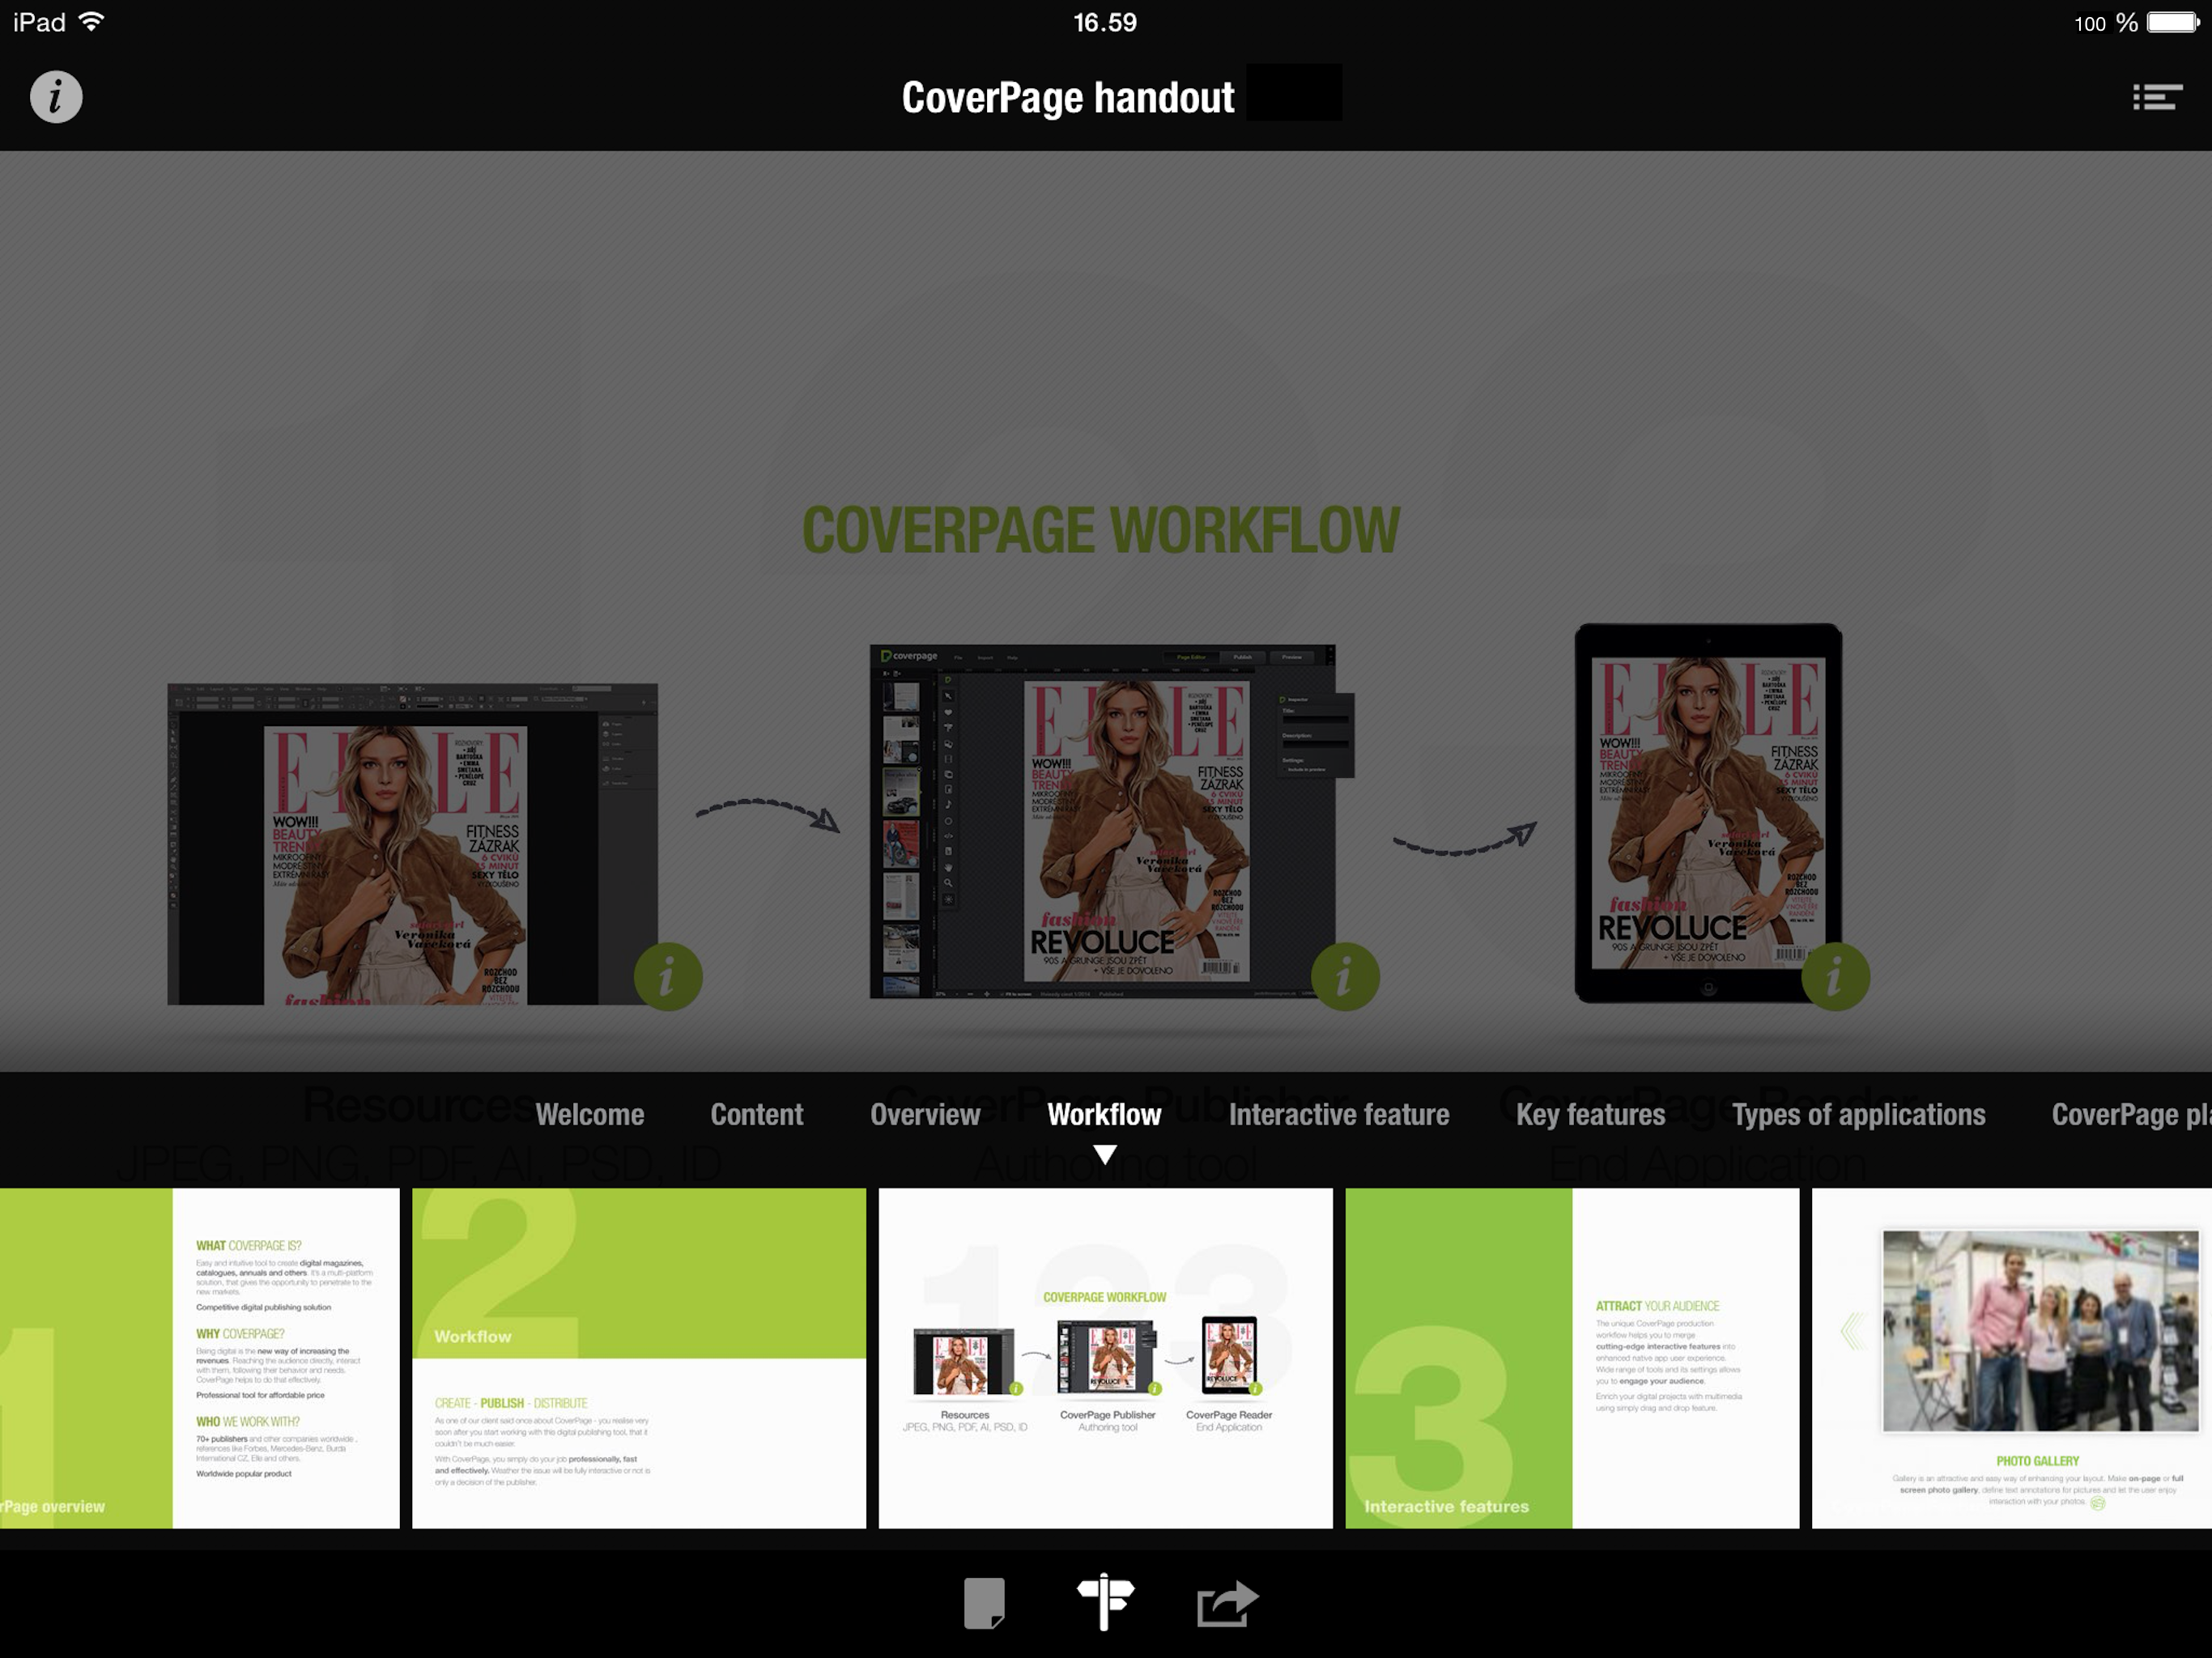The height and width of the screenshot is (1658, 2212).
Task: Go to the Overview section
Action: tap(925, 1114)
